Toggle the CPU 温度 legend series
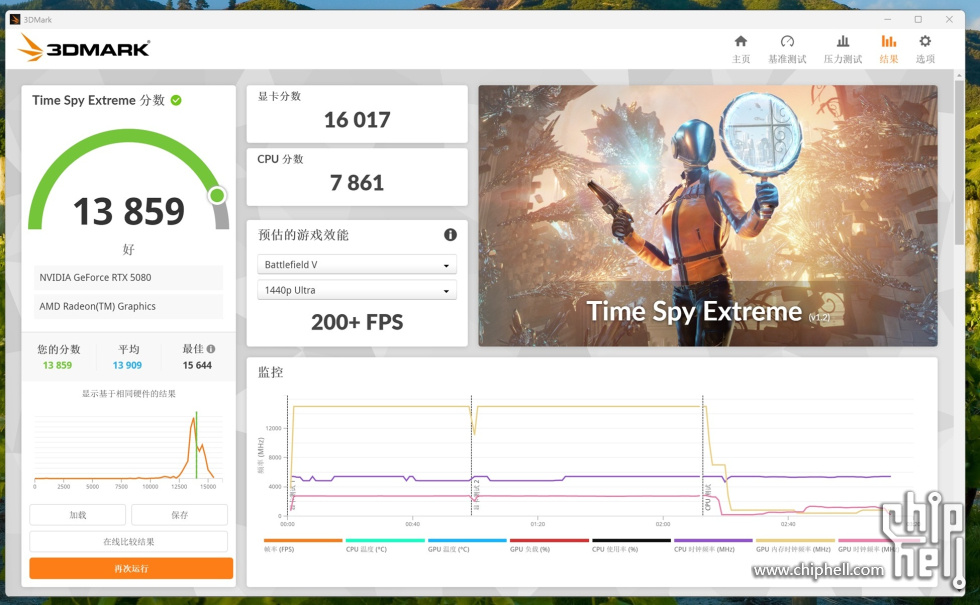The width and height of the screenshot is (980, 605). 385,545
